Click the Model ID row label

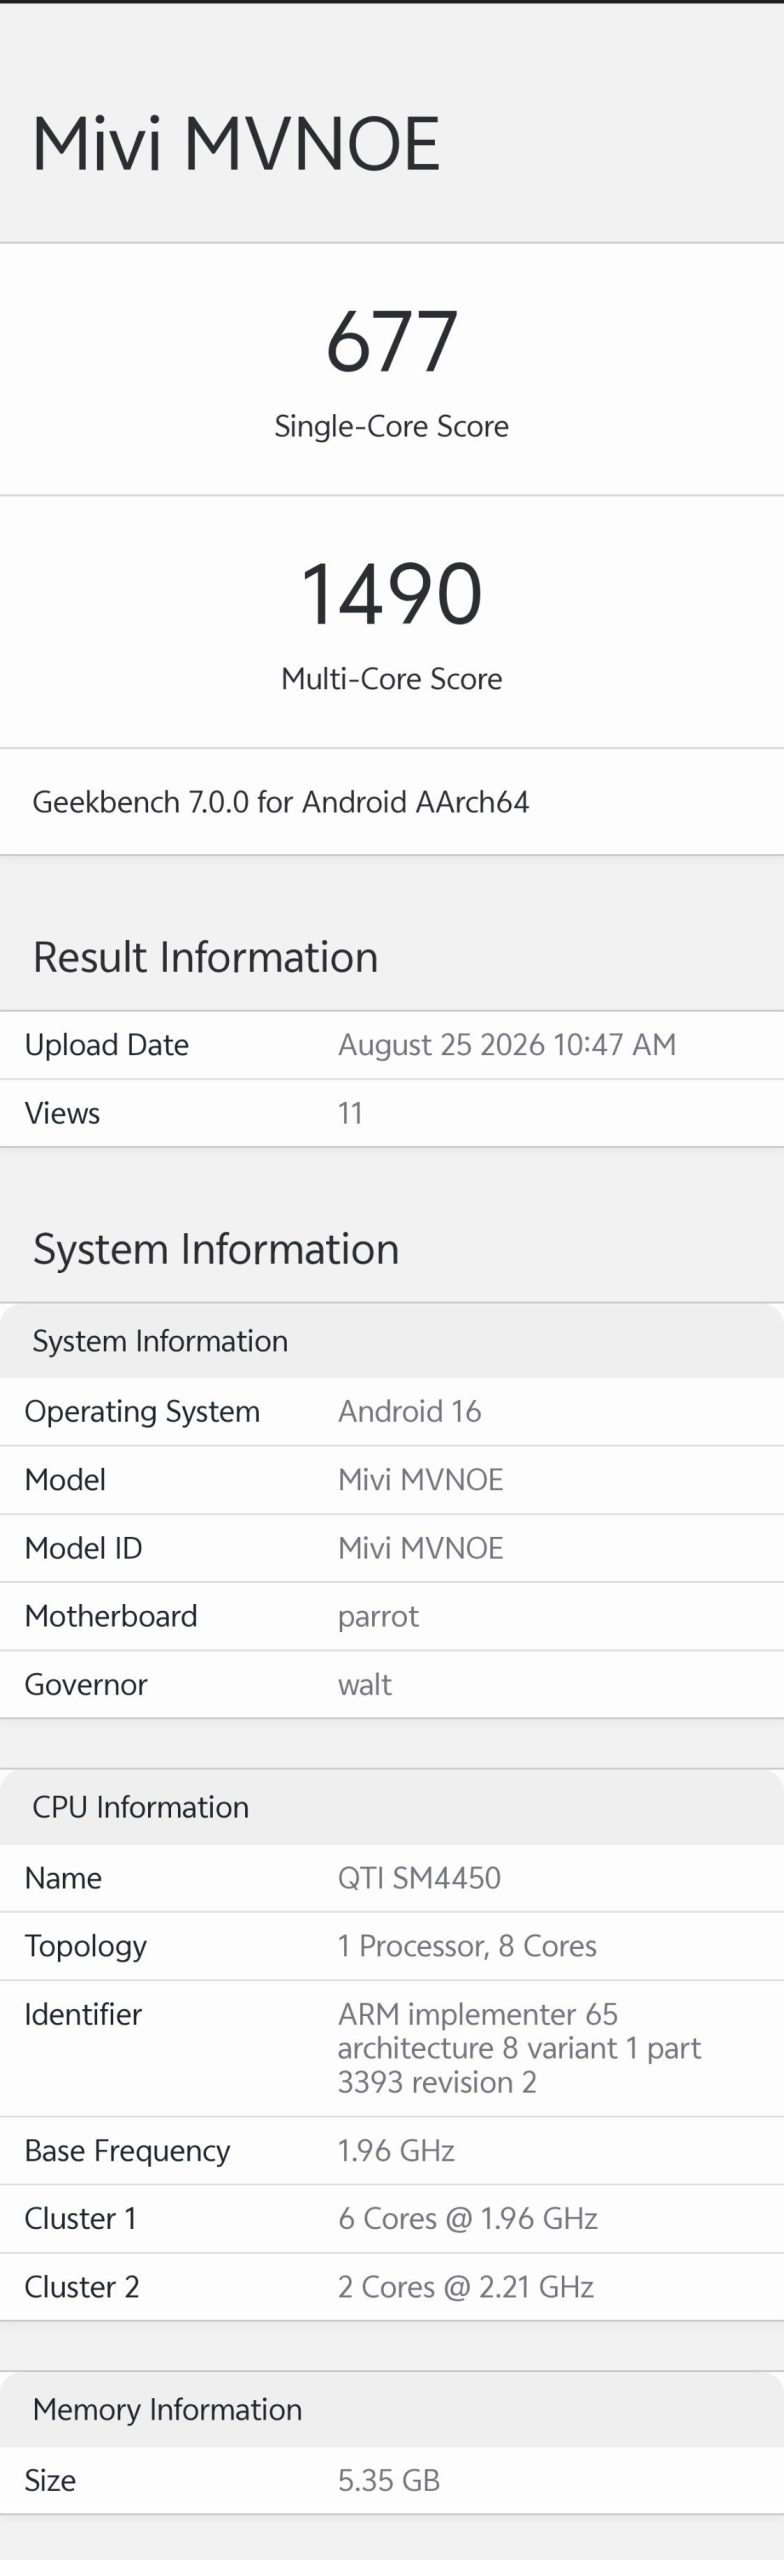[x=84, y=1548]
